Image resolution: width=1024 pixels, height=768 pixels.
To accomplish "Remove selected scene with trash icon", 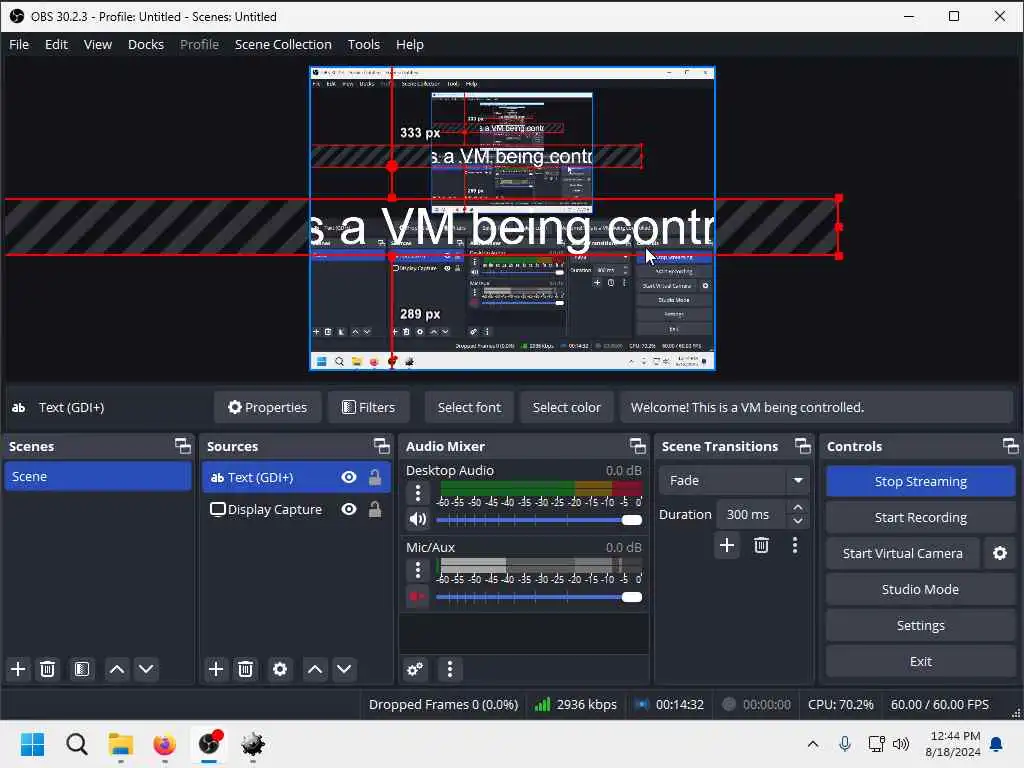I will [48, 669].
